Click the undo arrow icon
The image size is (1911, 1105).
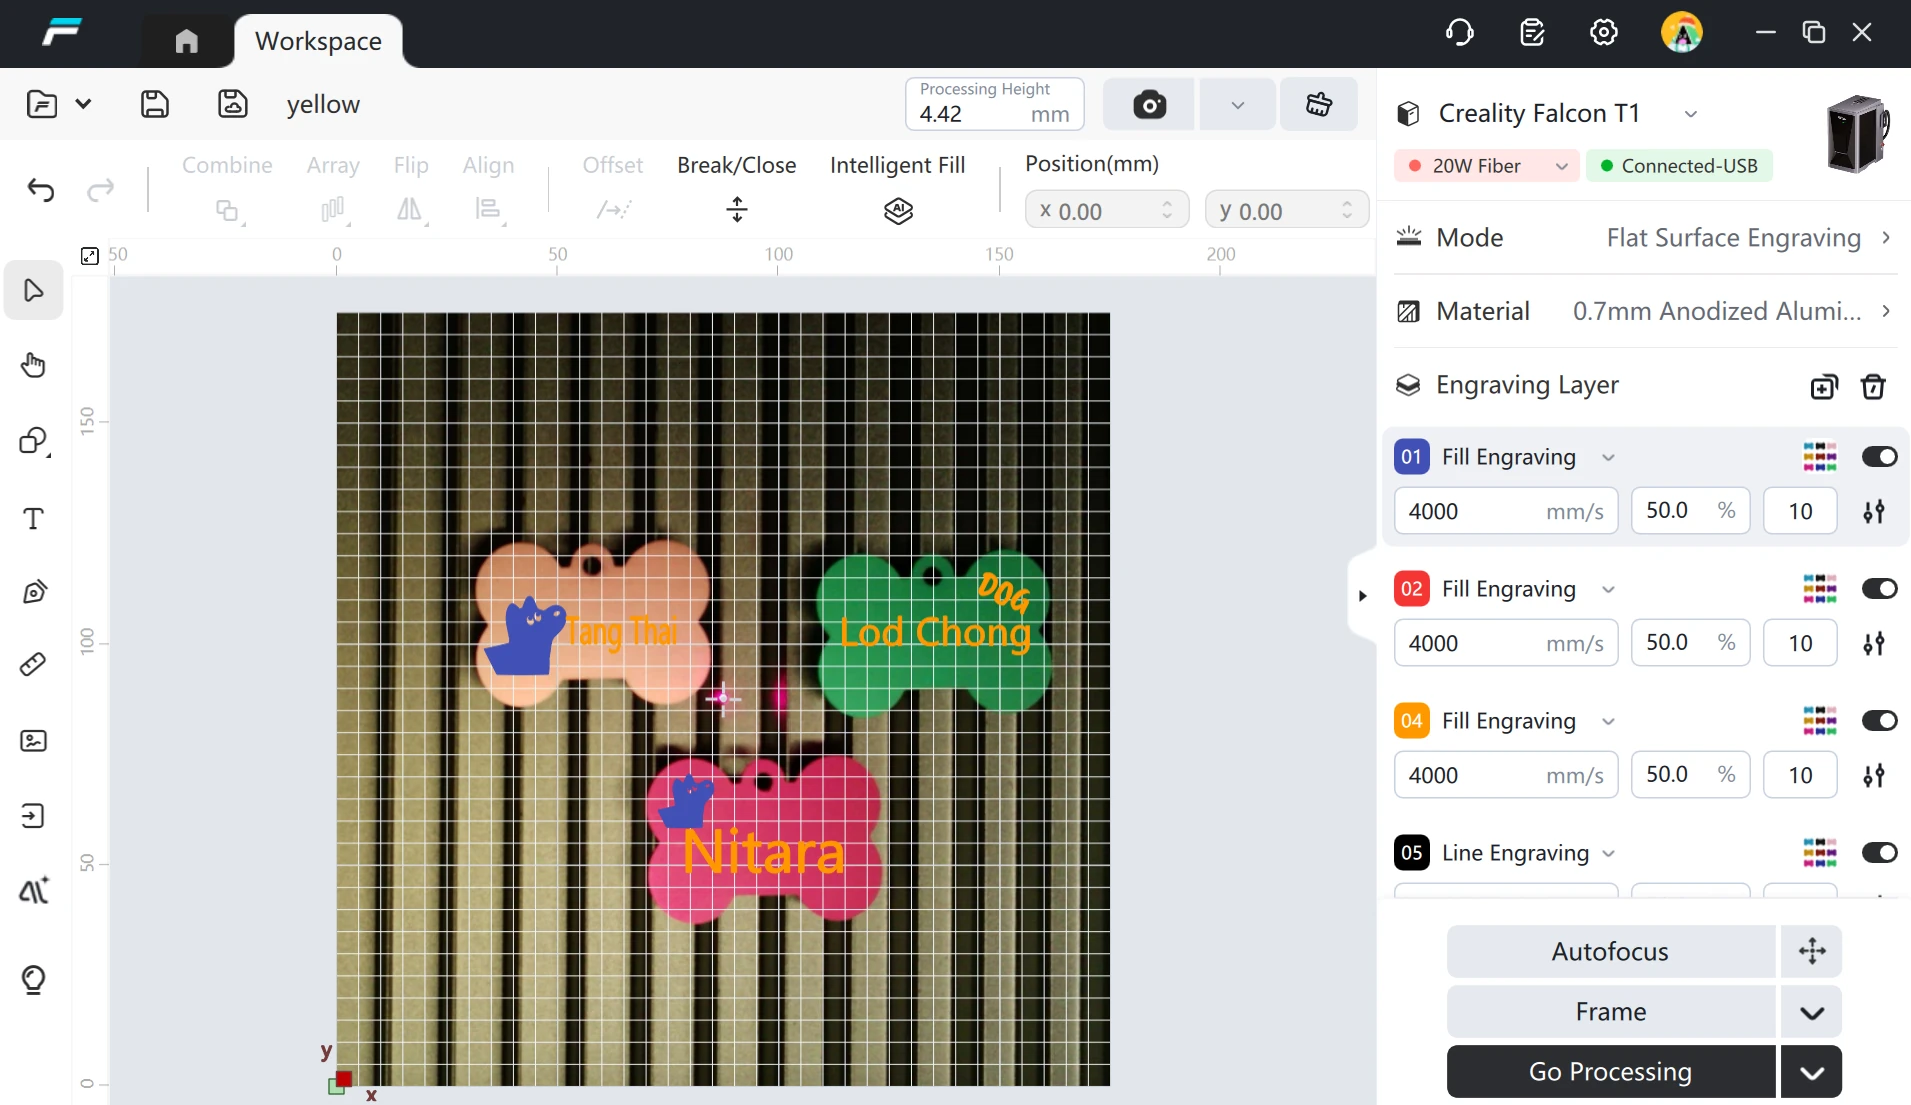tap(41, 190)
